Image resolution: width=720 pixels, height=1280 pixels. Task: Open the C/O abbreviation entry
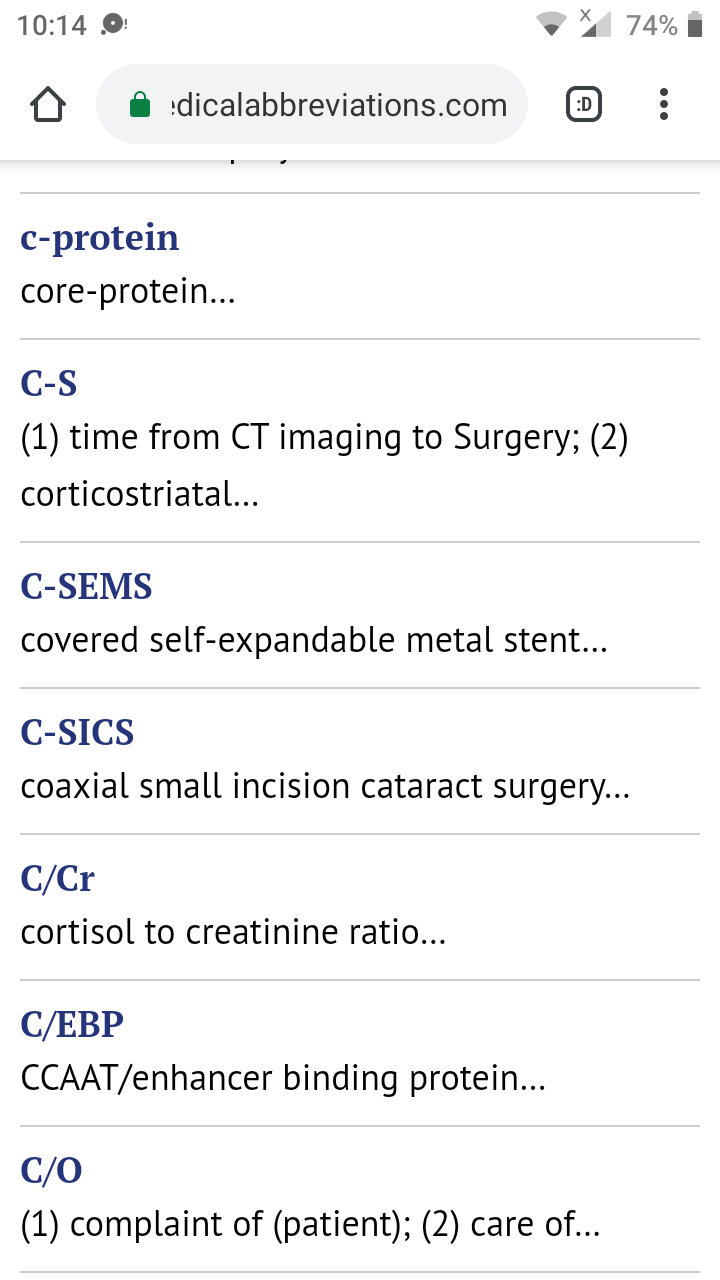click(52, 1170)
